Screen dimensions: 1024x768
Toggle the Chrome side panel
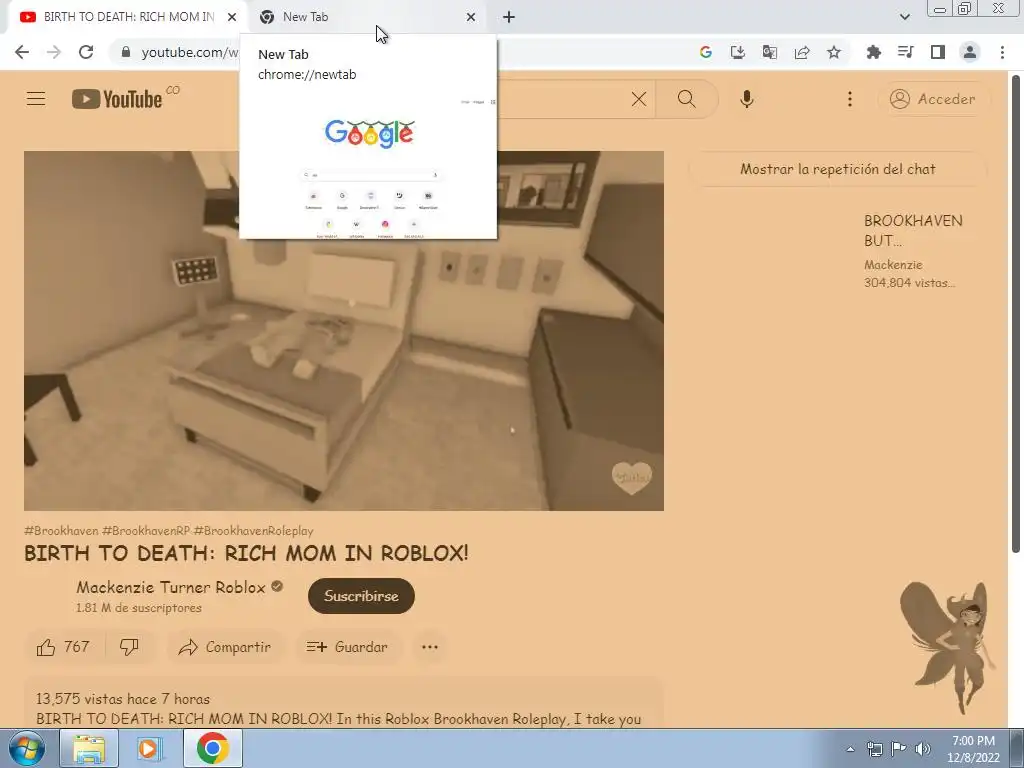(937, 52)
